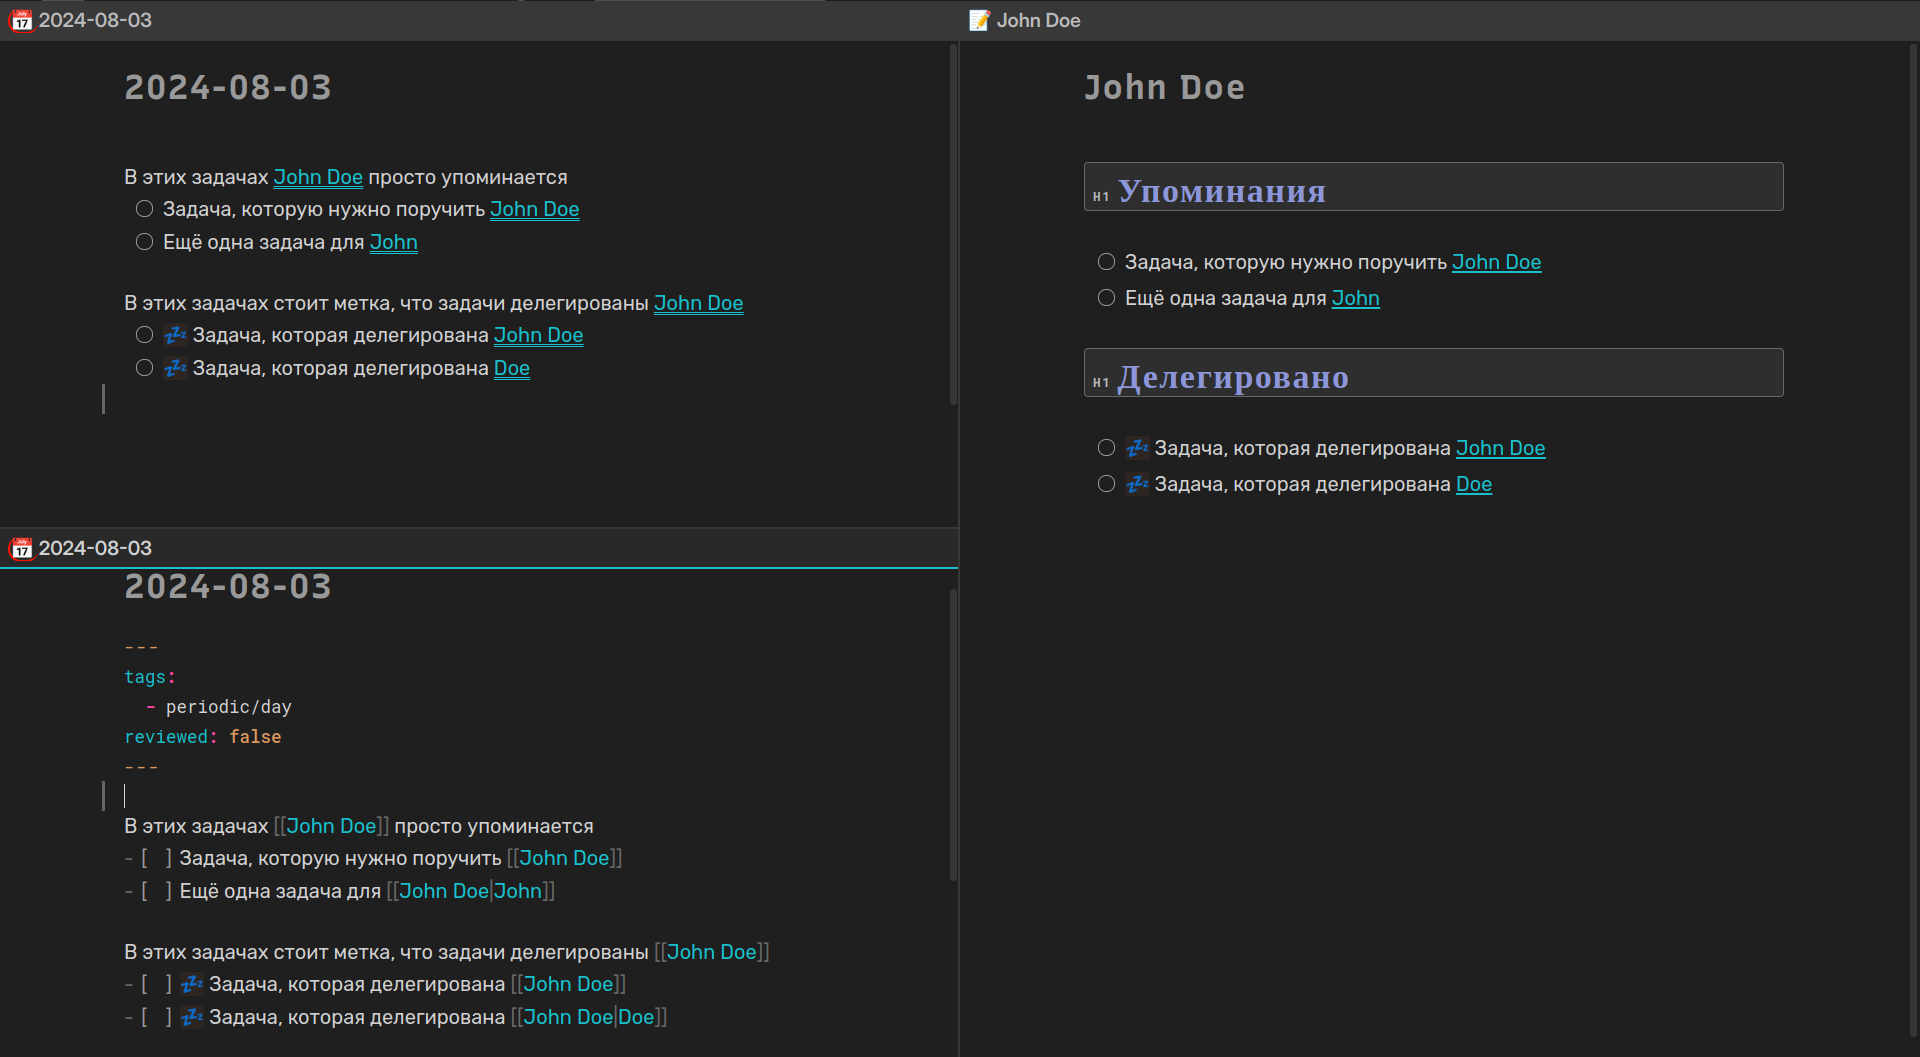Click the memo icon beside John Doe tab
This screenshot has width=1920, height=1057.
980,21
